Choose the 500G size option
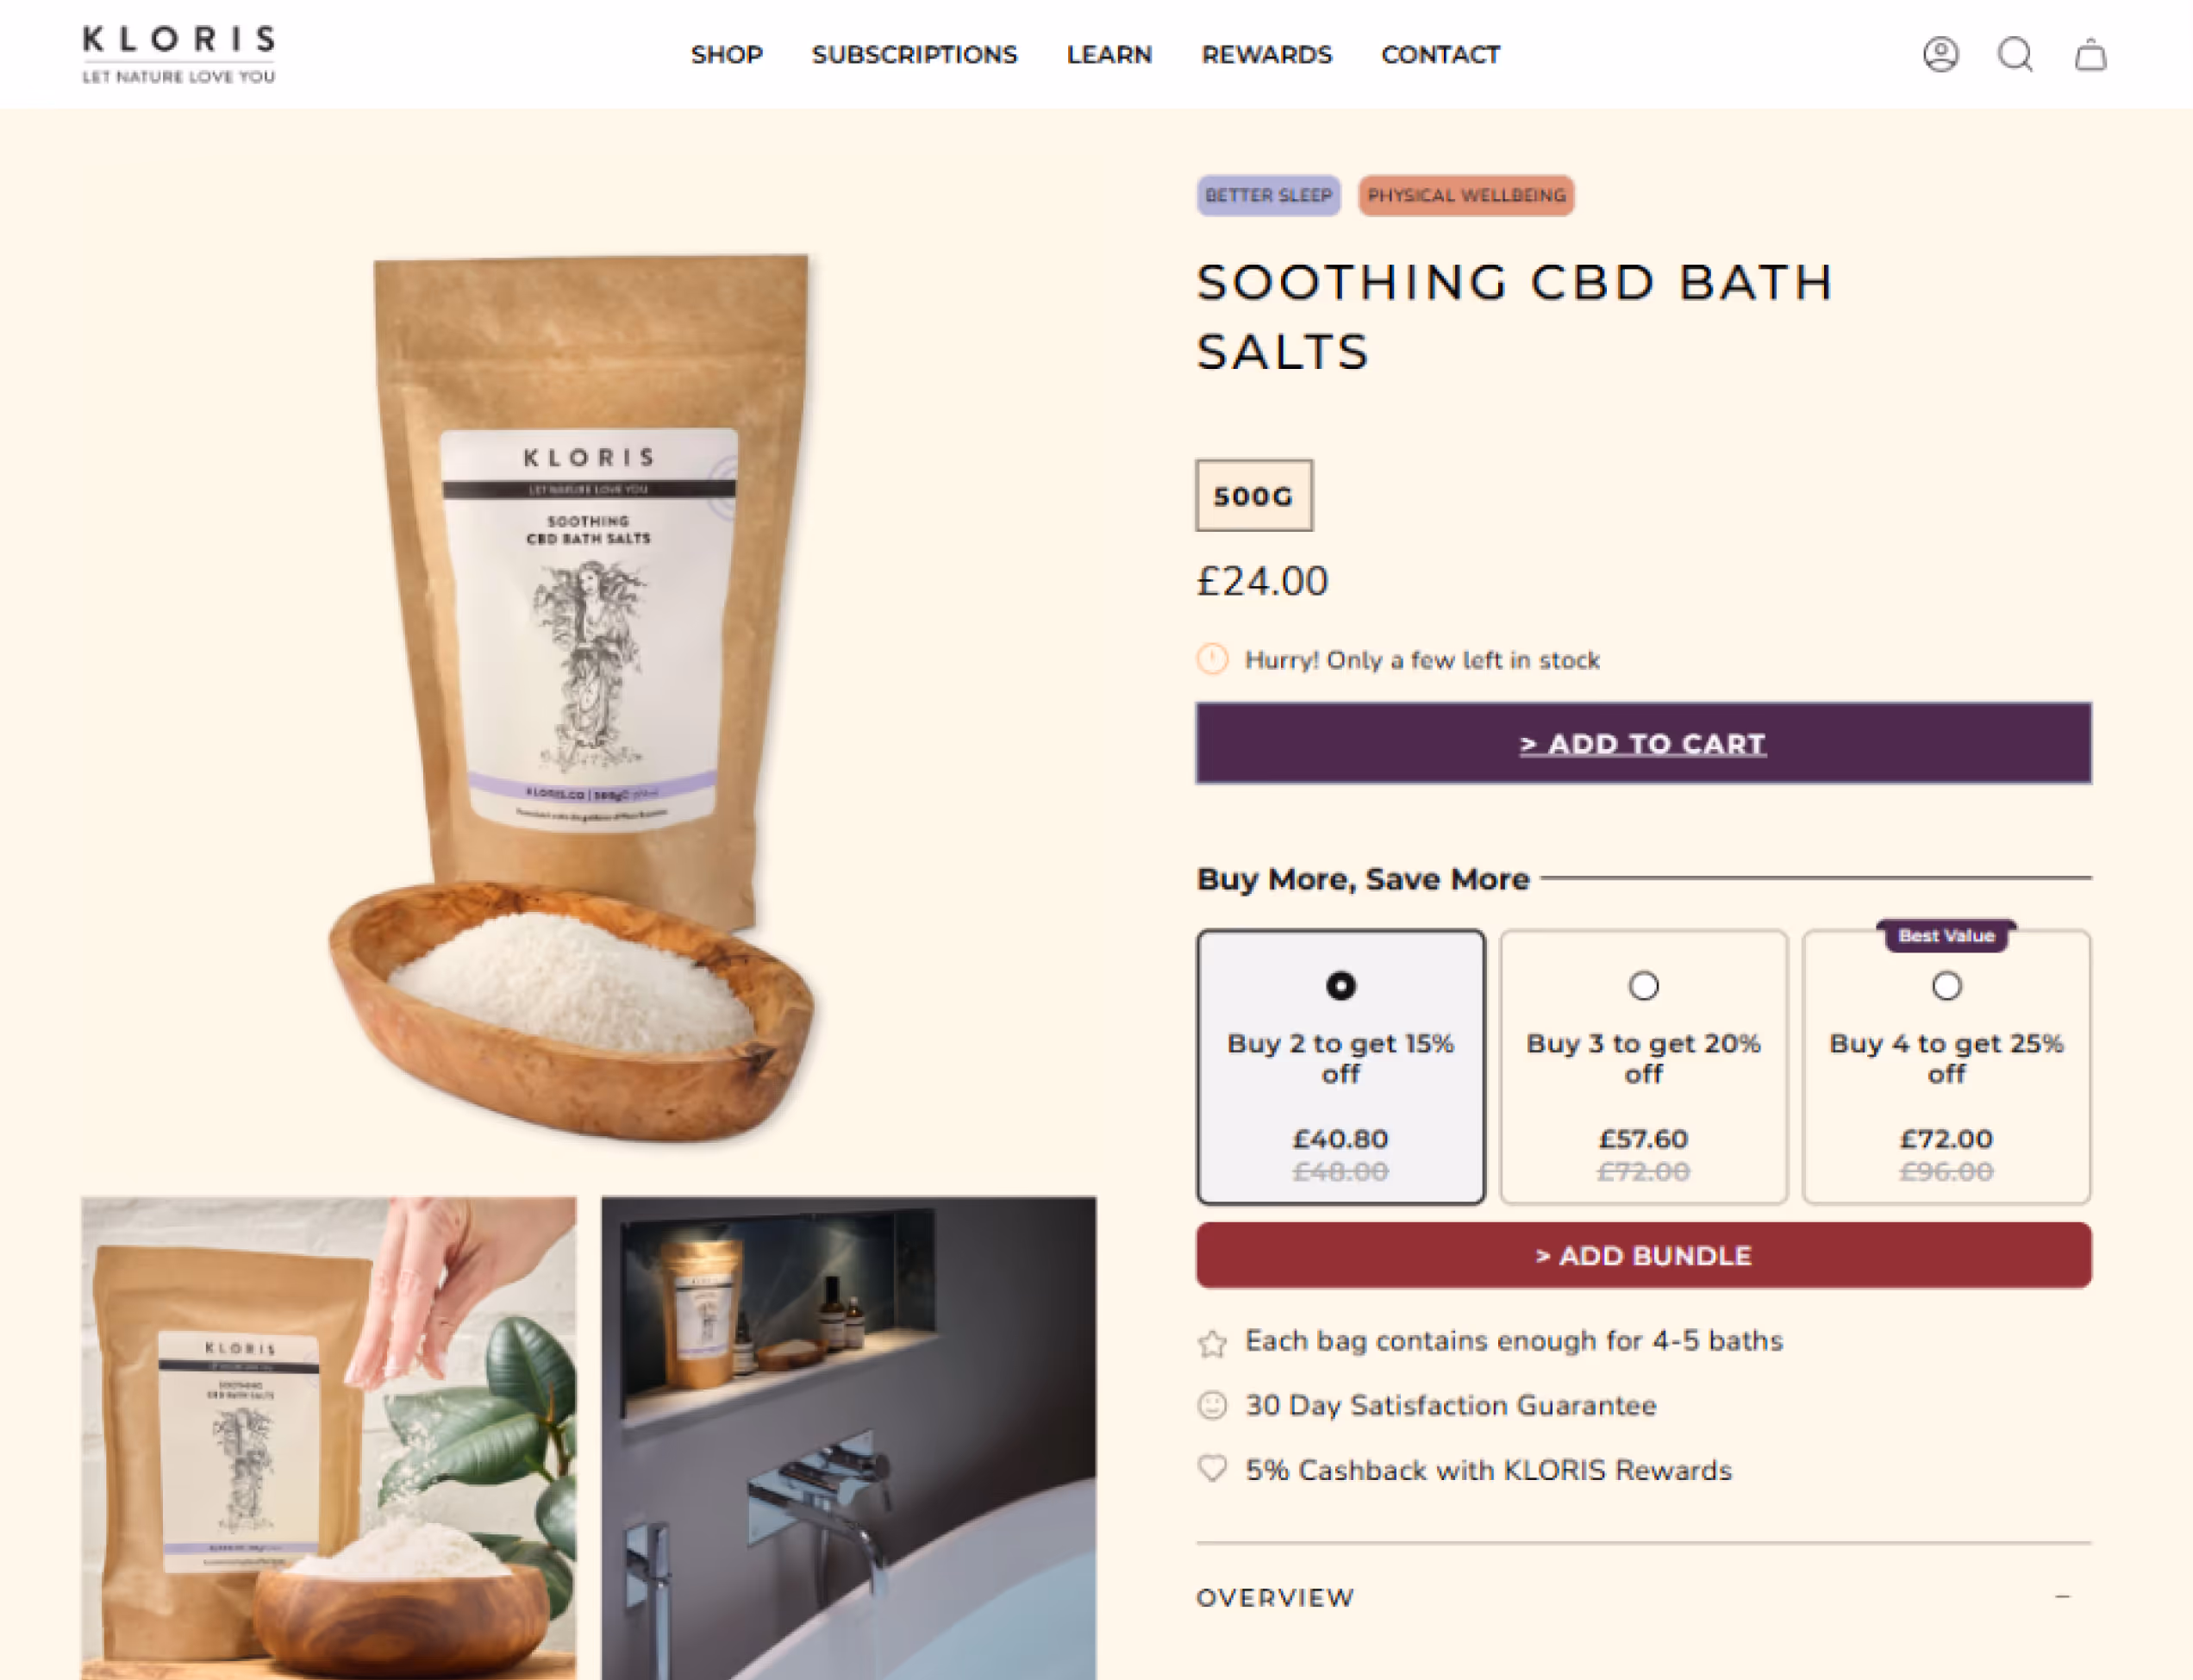This screenshot has width=2193, height=1680. (x=1254, y=495)
